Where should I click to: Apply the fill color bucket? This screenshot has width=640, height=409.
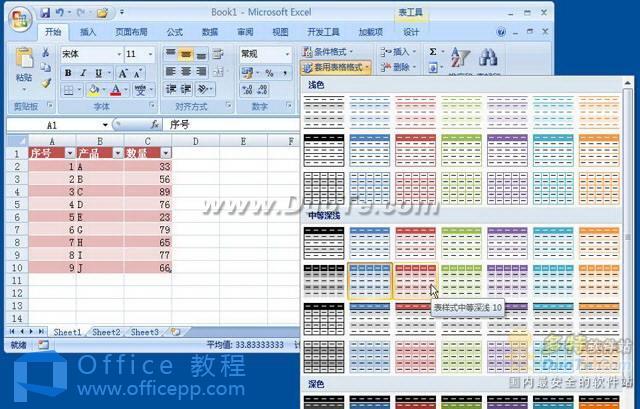93,90
